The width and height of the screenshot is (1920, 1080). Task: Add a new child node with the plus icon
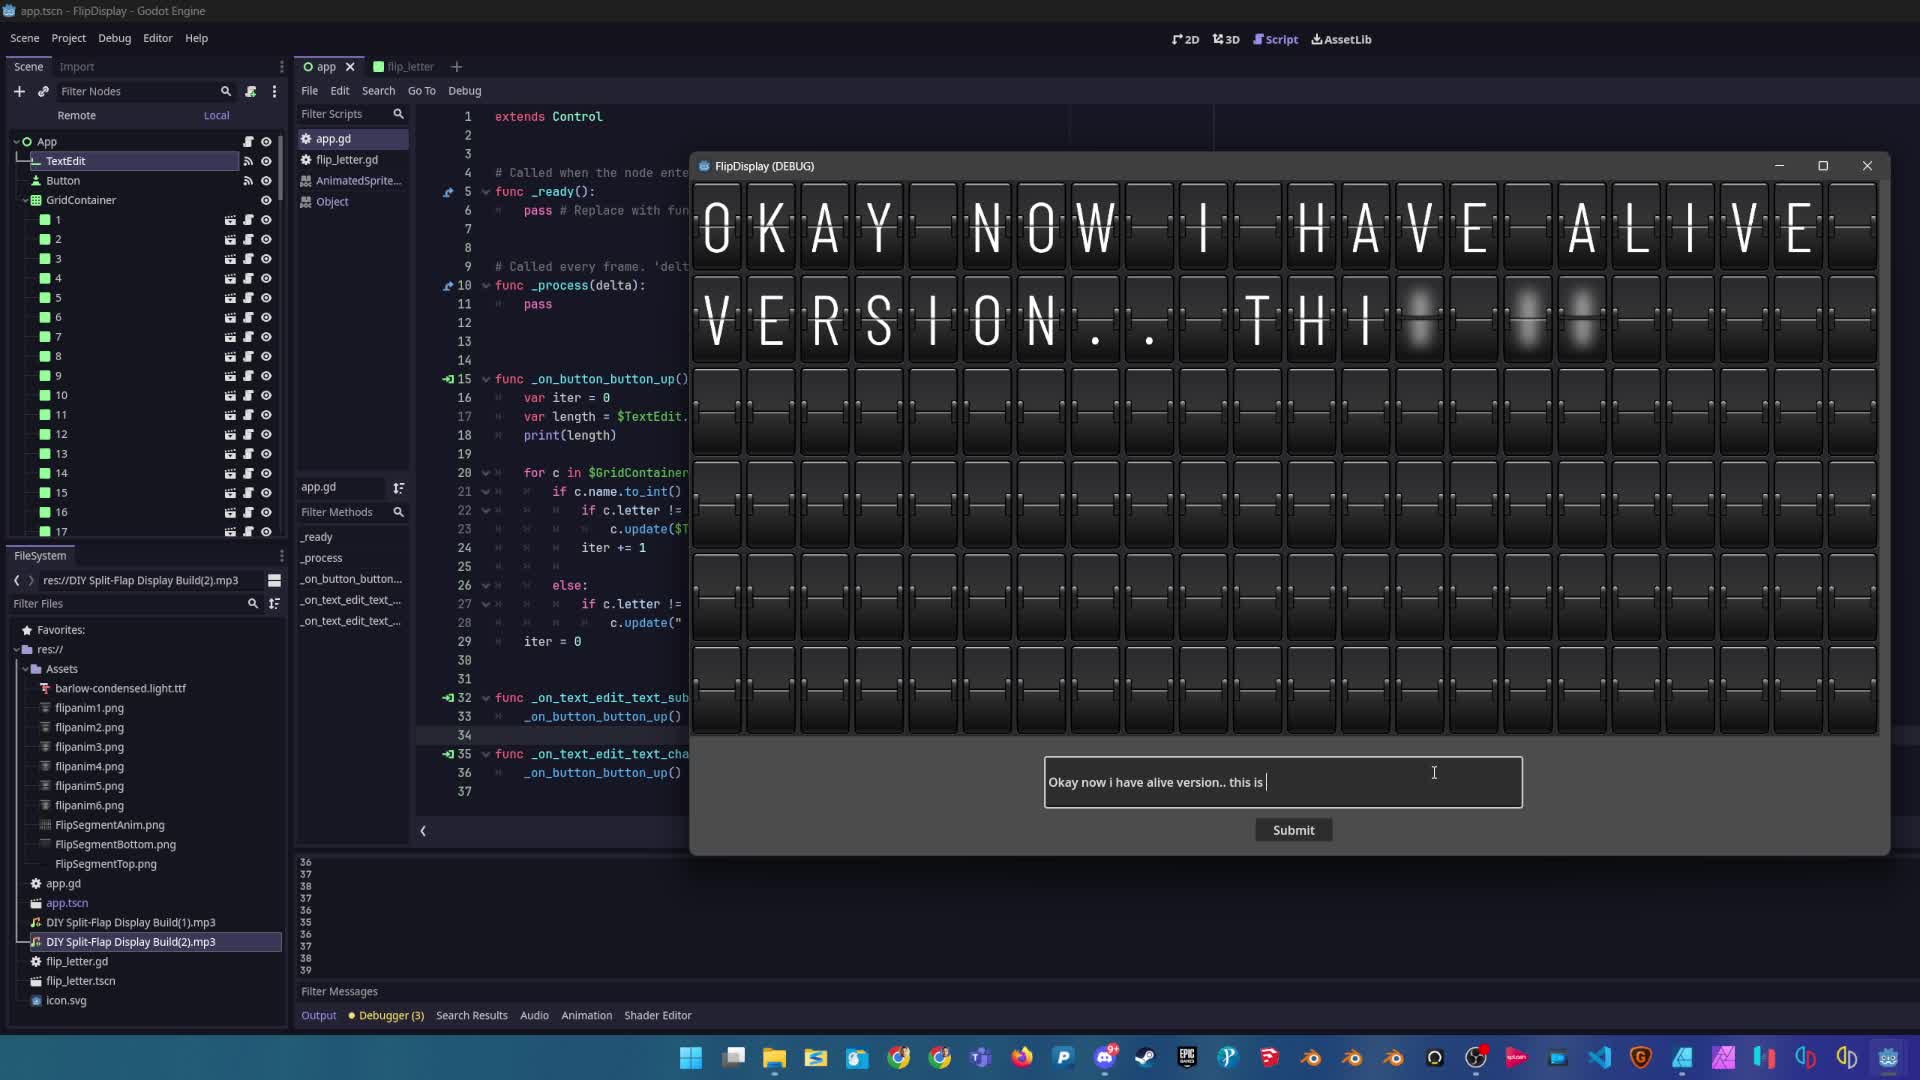tap(20, 91)
